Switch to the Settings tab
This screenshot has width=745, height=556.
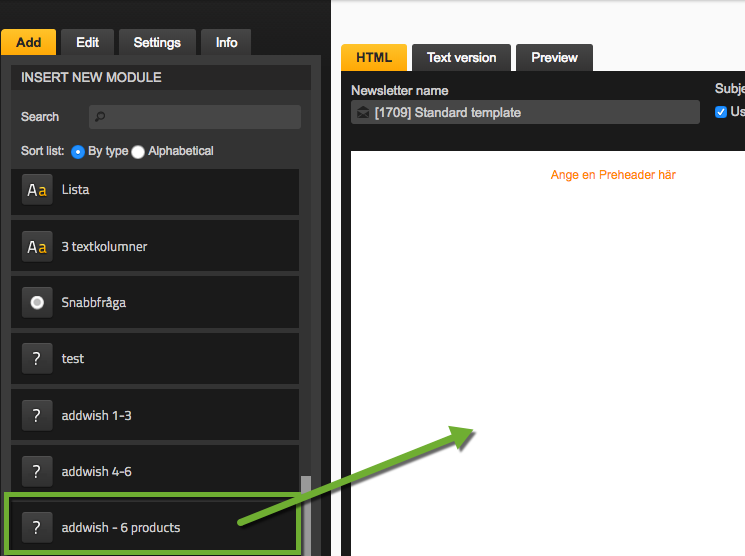(157, 42)
